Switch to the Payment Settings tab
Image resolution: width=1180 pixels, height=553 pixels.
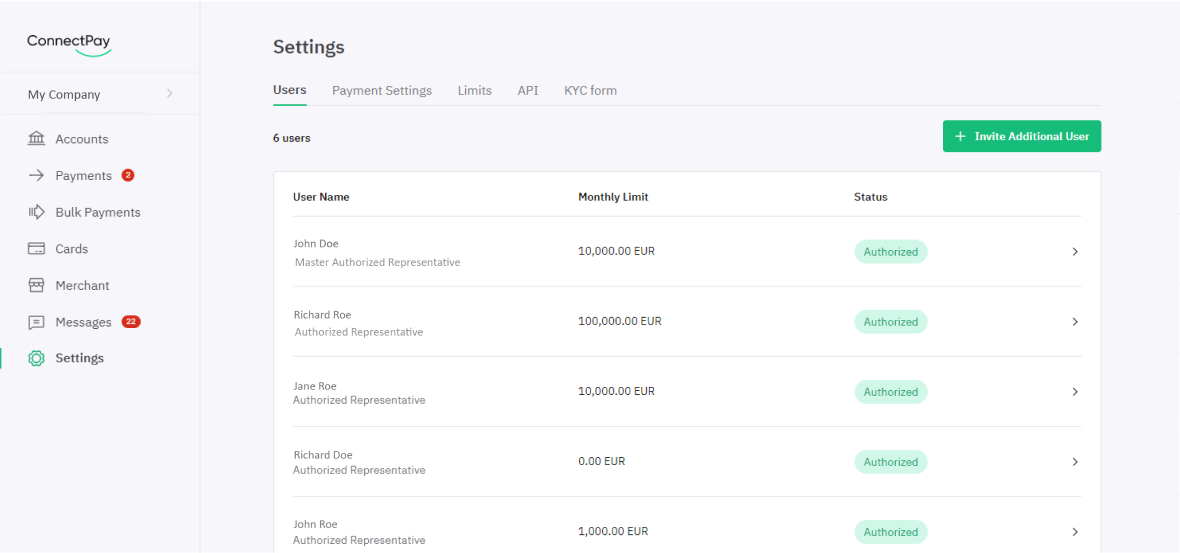click(382, 90)
